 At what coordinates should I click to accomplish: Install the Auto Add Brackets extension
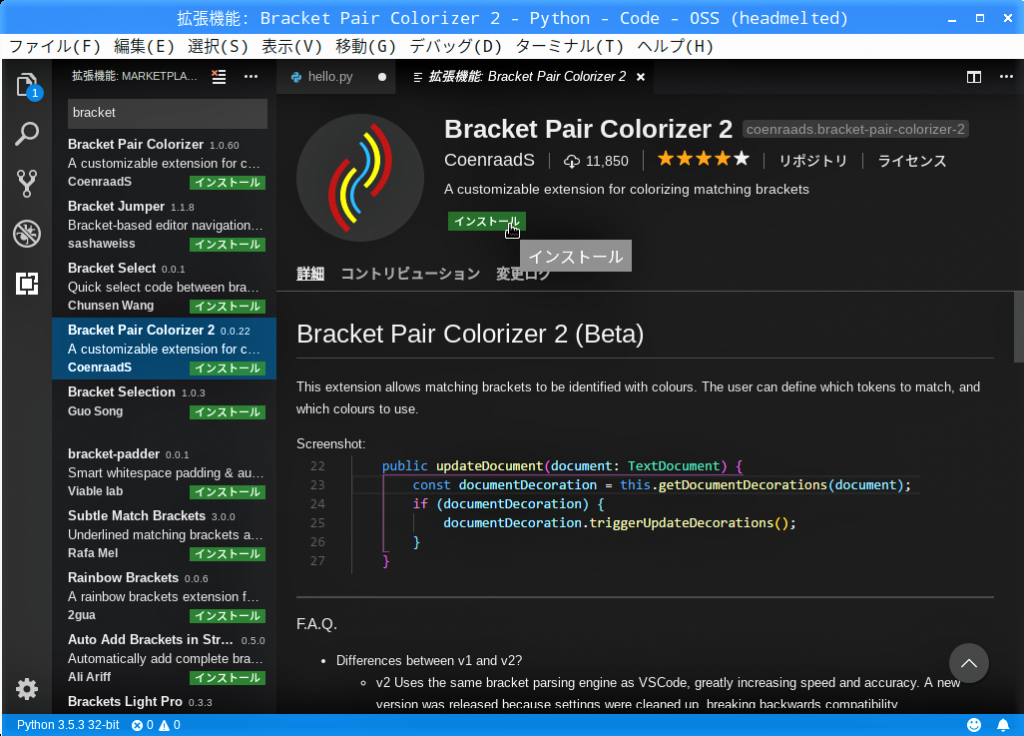pyautogui.click(x=227, y=678)
